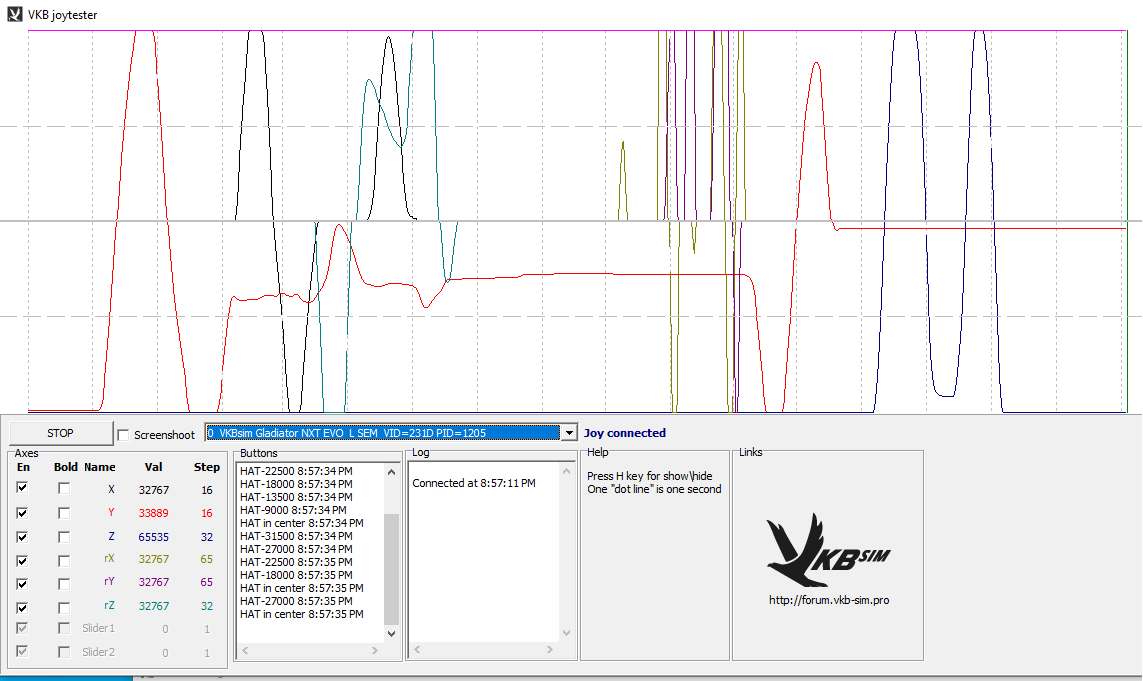This screenshot has height=681, width=1143.
Task: Enable Bold for the X axis
Action: (x=64, y=488)
